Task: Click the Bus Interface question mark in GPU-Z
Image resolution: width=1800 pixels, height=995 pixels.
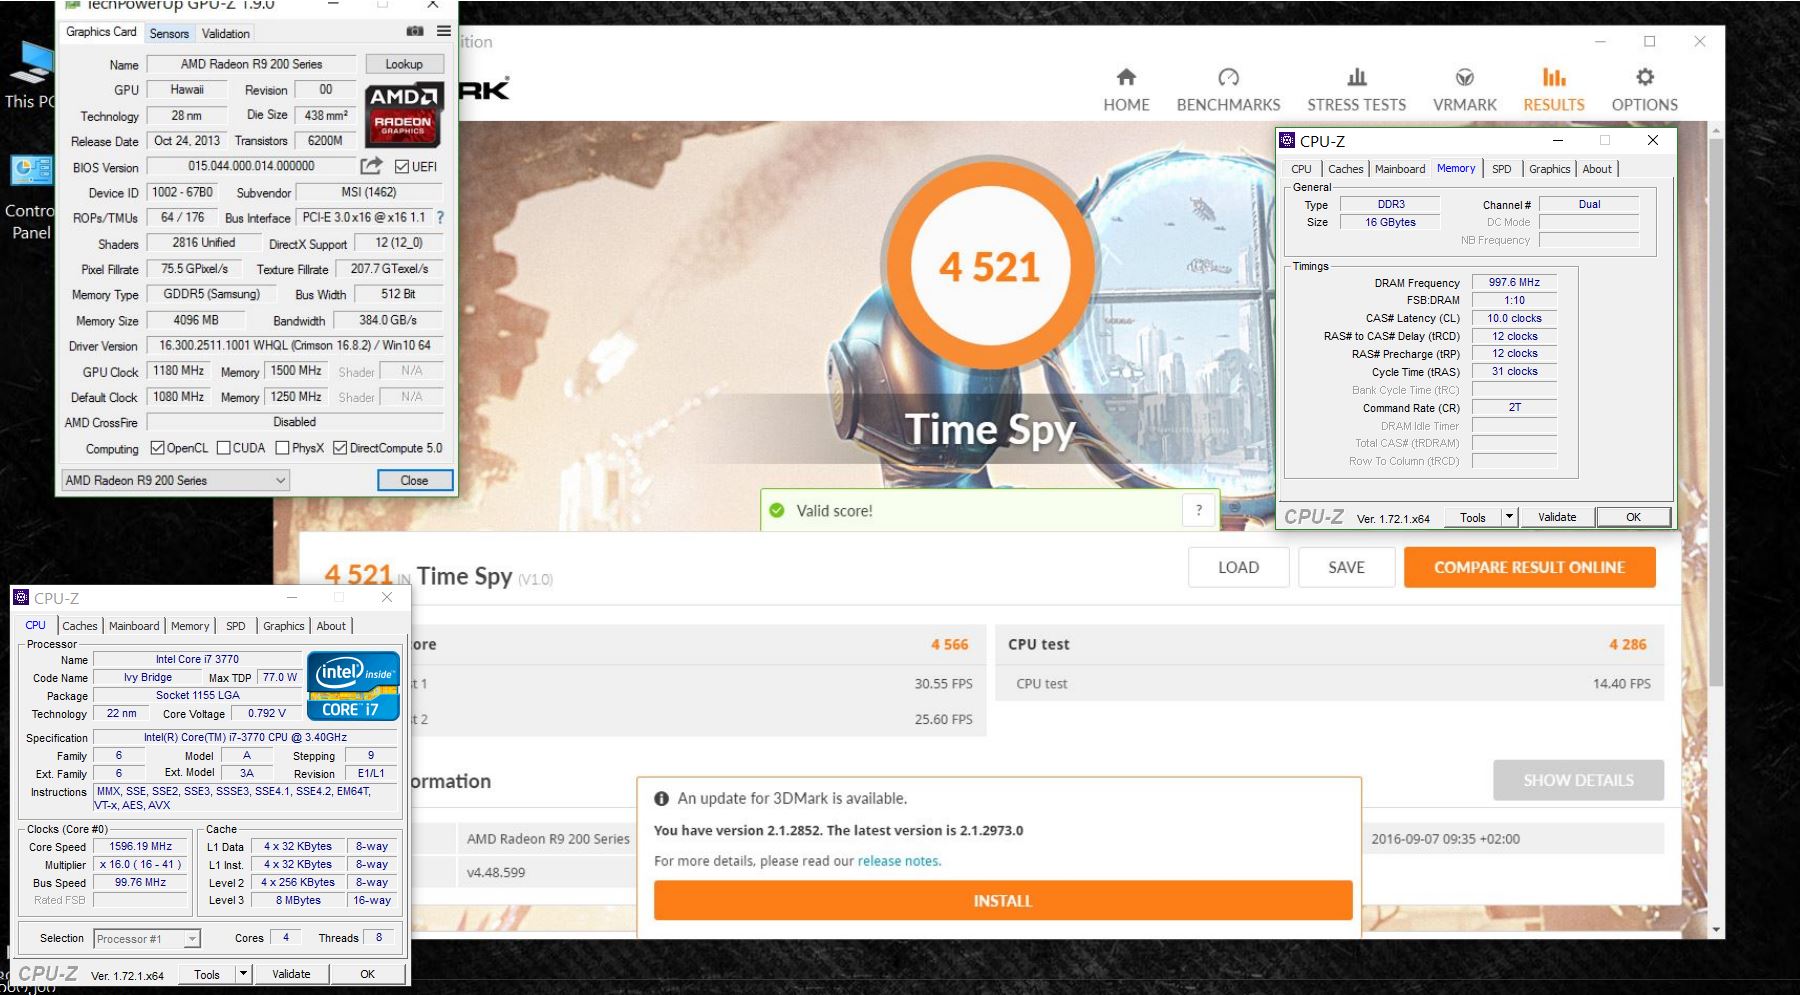Action: (440, 217)
